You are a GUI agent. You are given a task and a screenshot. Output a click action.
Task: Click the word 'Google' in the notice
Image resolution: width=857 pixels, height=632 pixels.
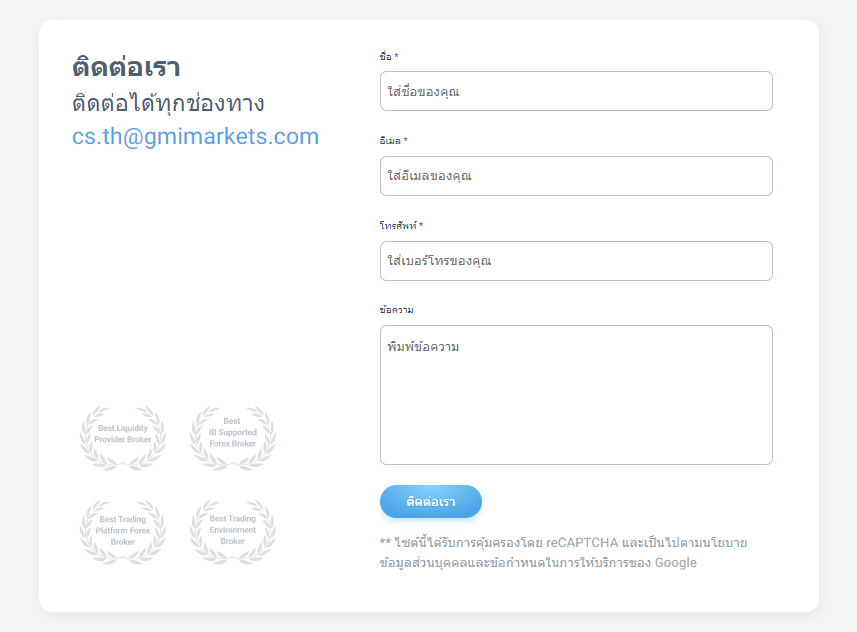[675, 563]
